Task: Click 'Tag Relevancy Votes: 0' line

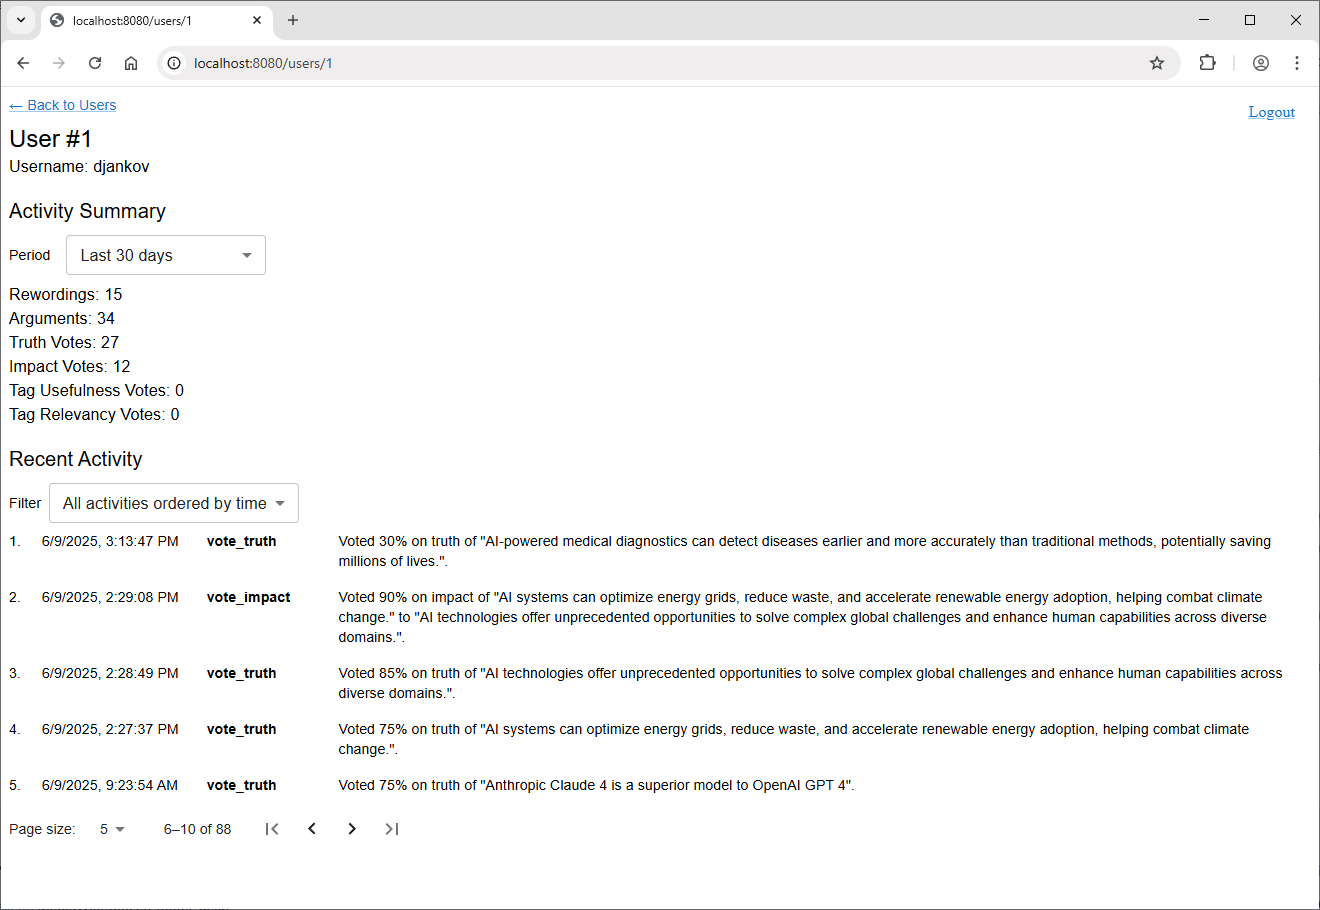Action: (x=94, y=414)
